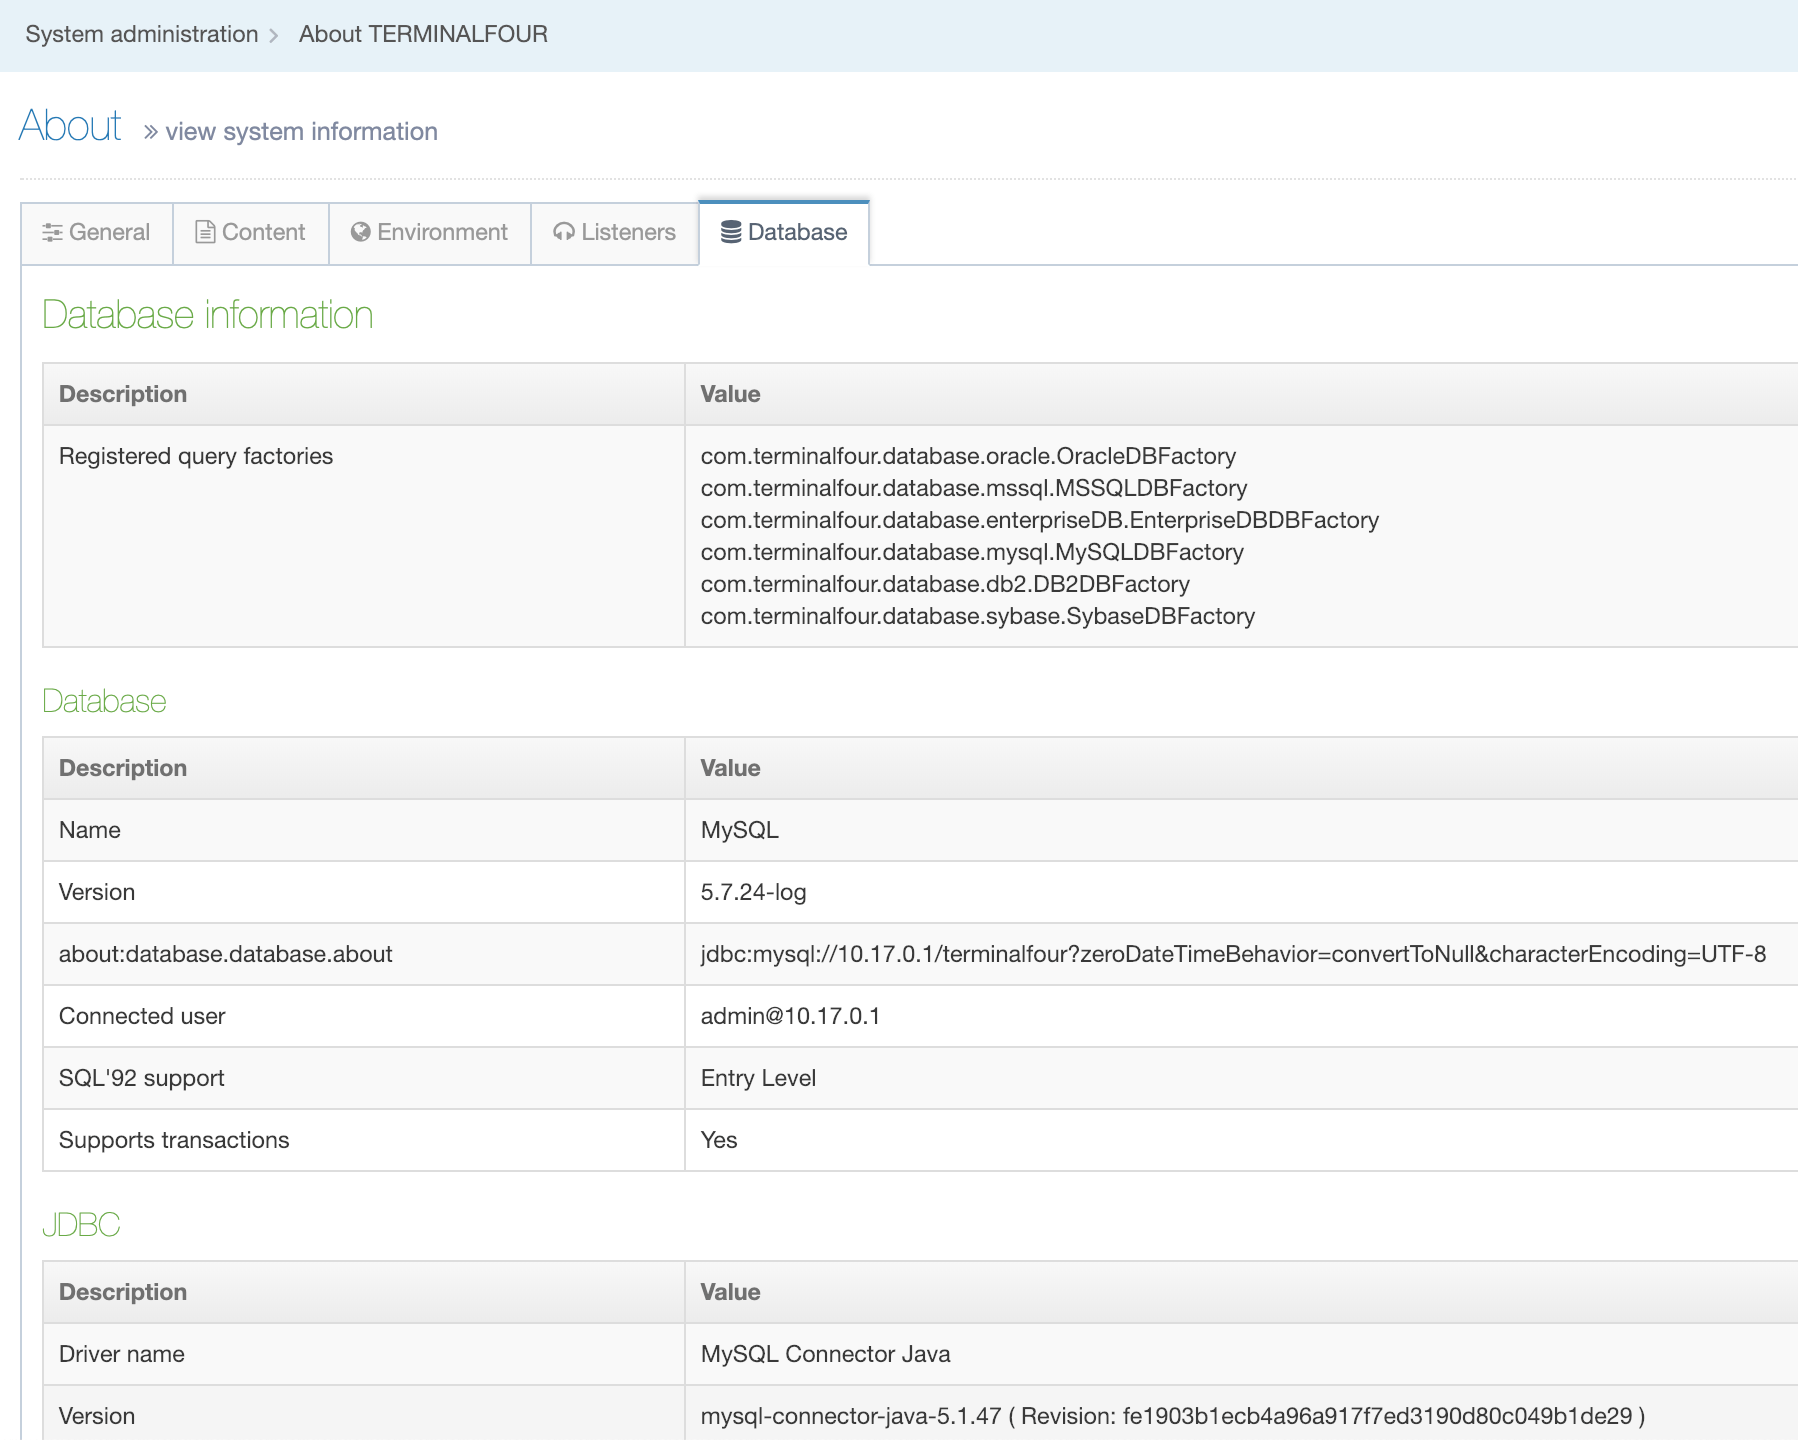Click the document icon on Content tab
This screenshot has height=1440, width=1798.
point(205,232)
